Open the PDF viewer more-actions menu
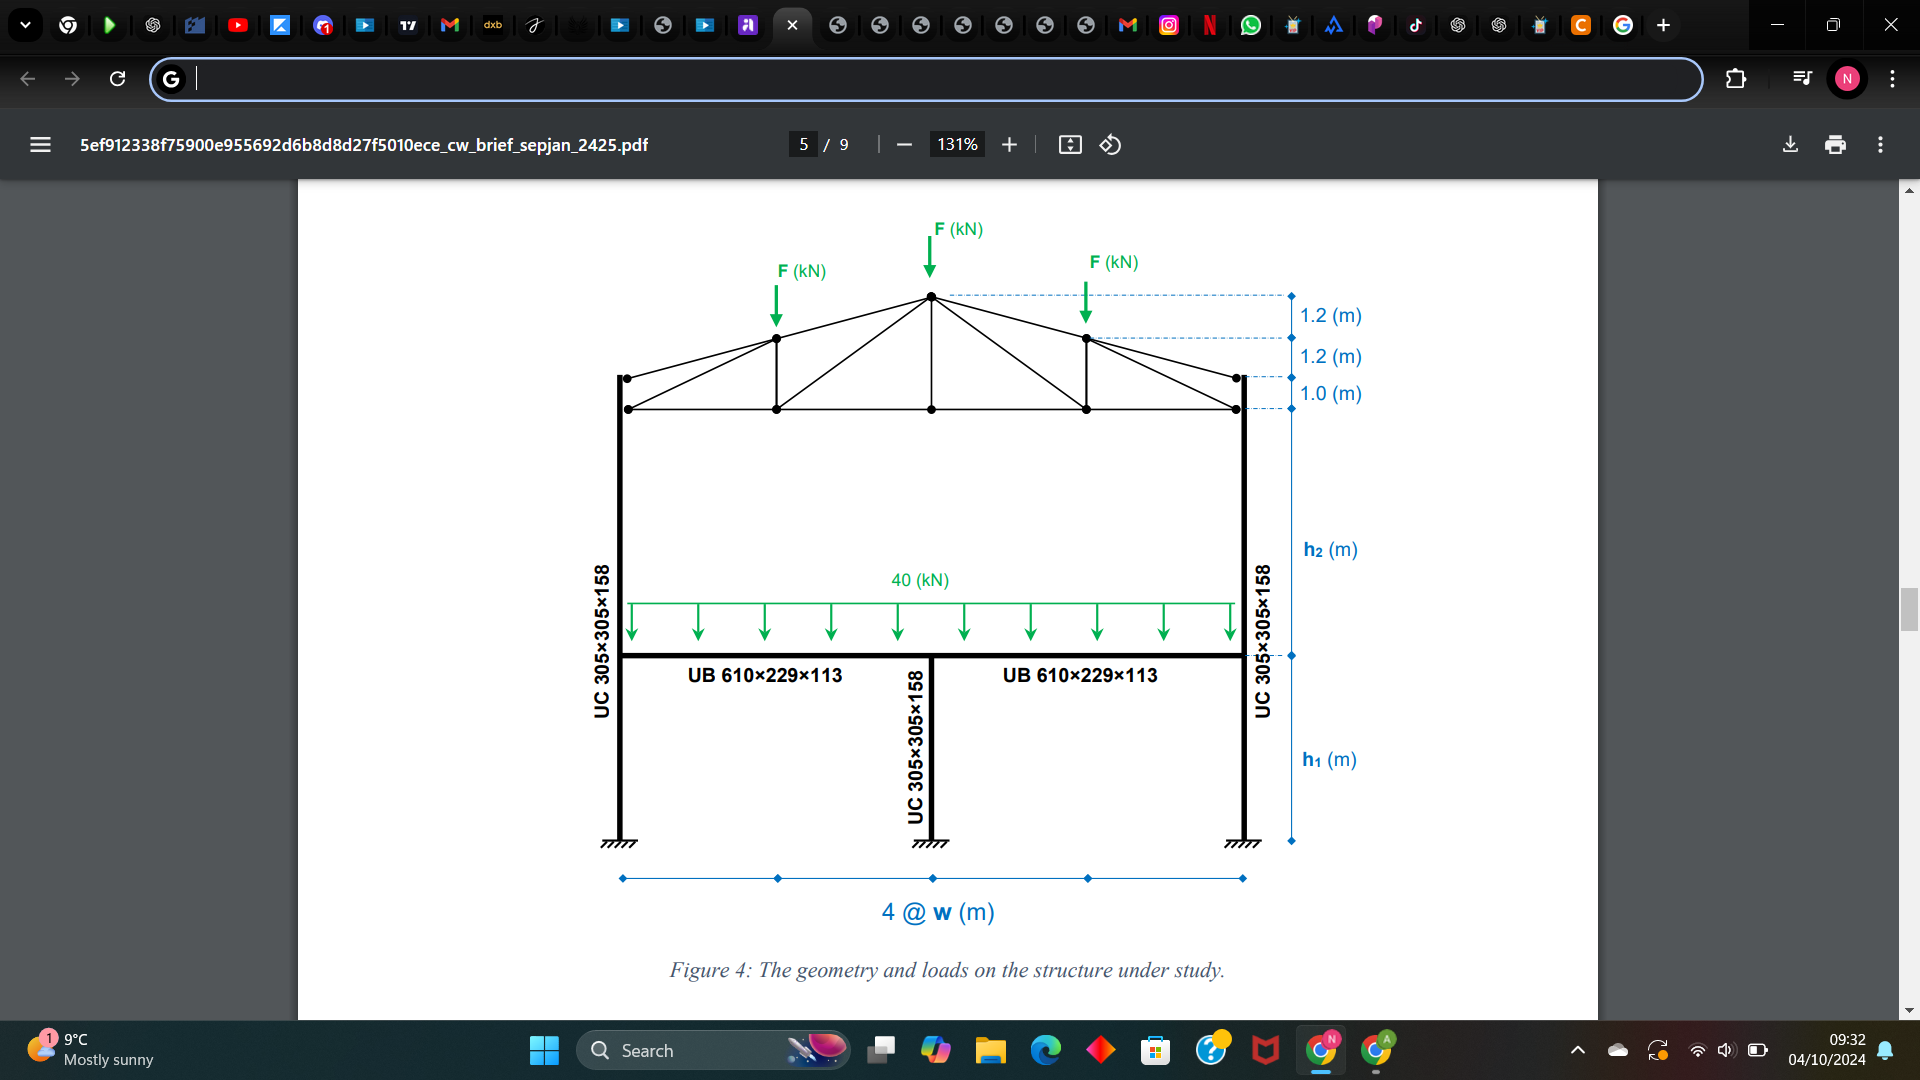 pyautogui.click(x=1880, y=144)
